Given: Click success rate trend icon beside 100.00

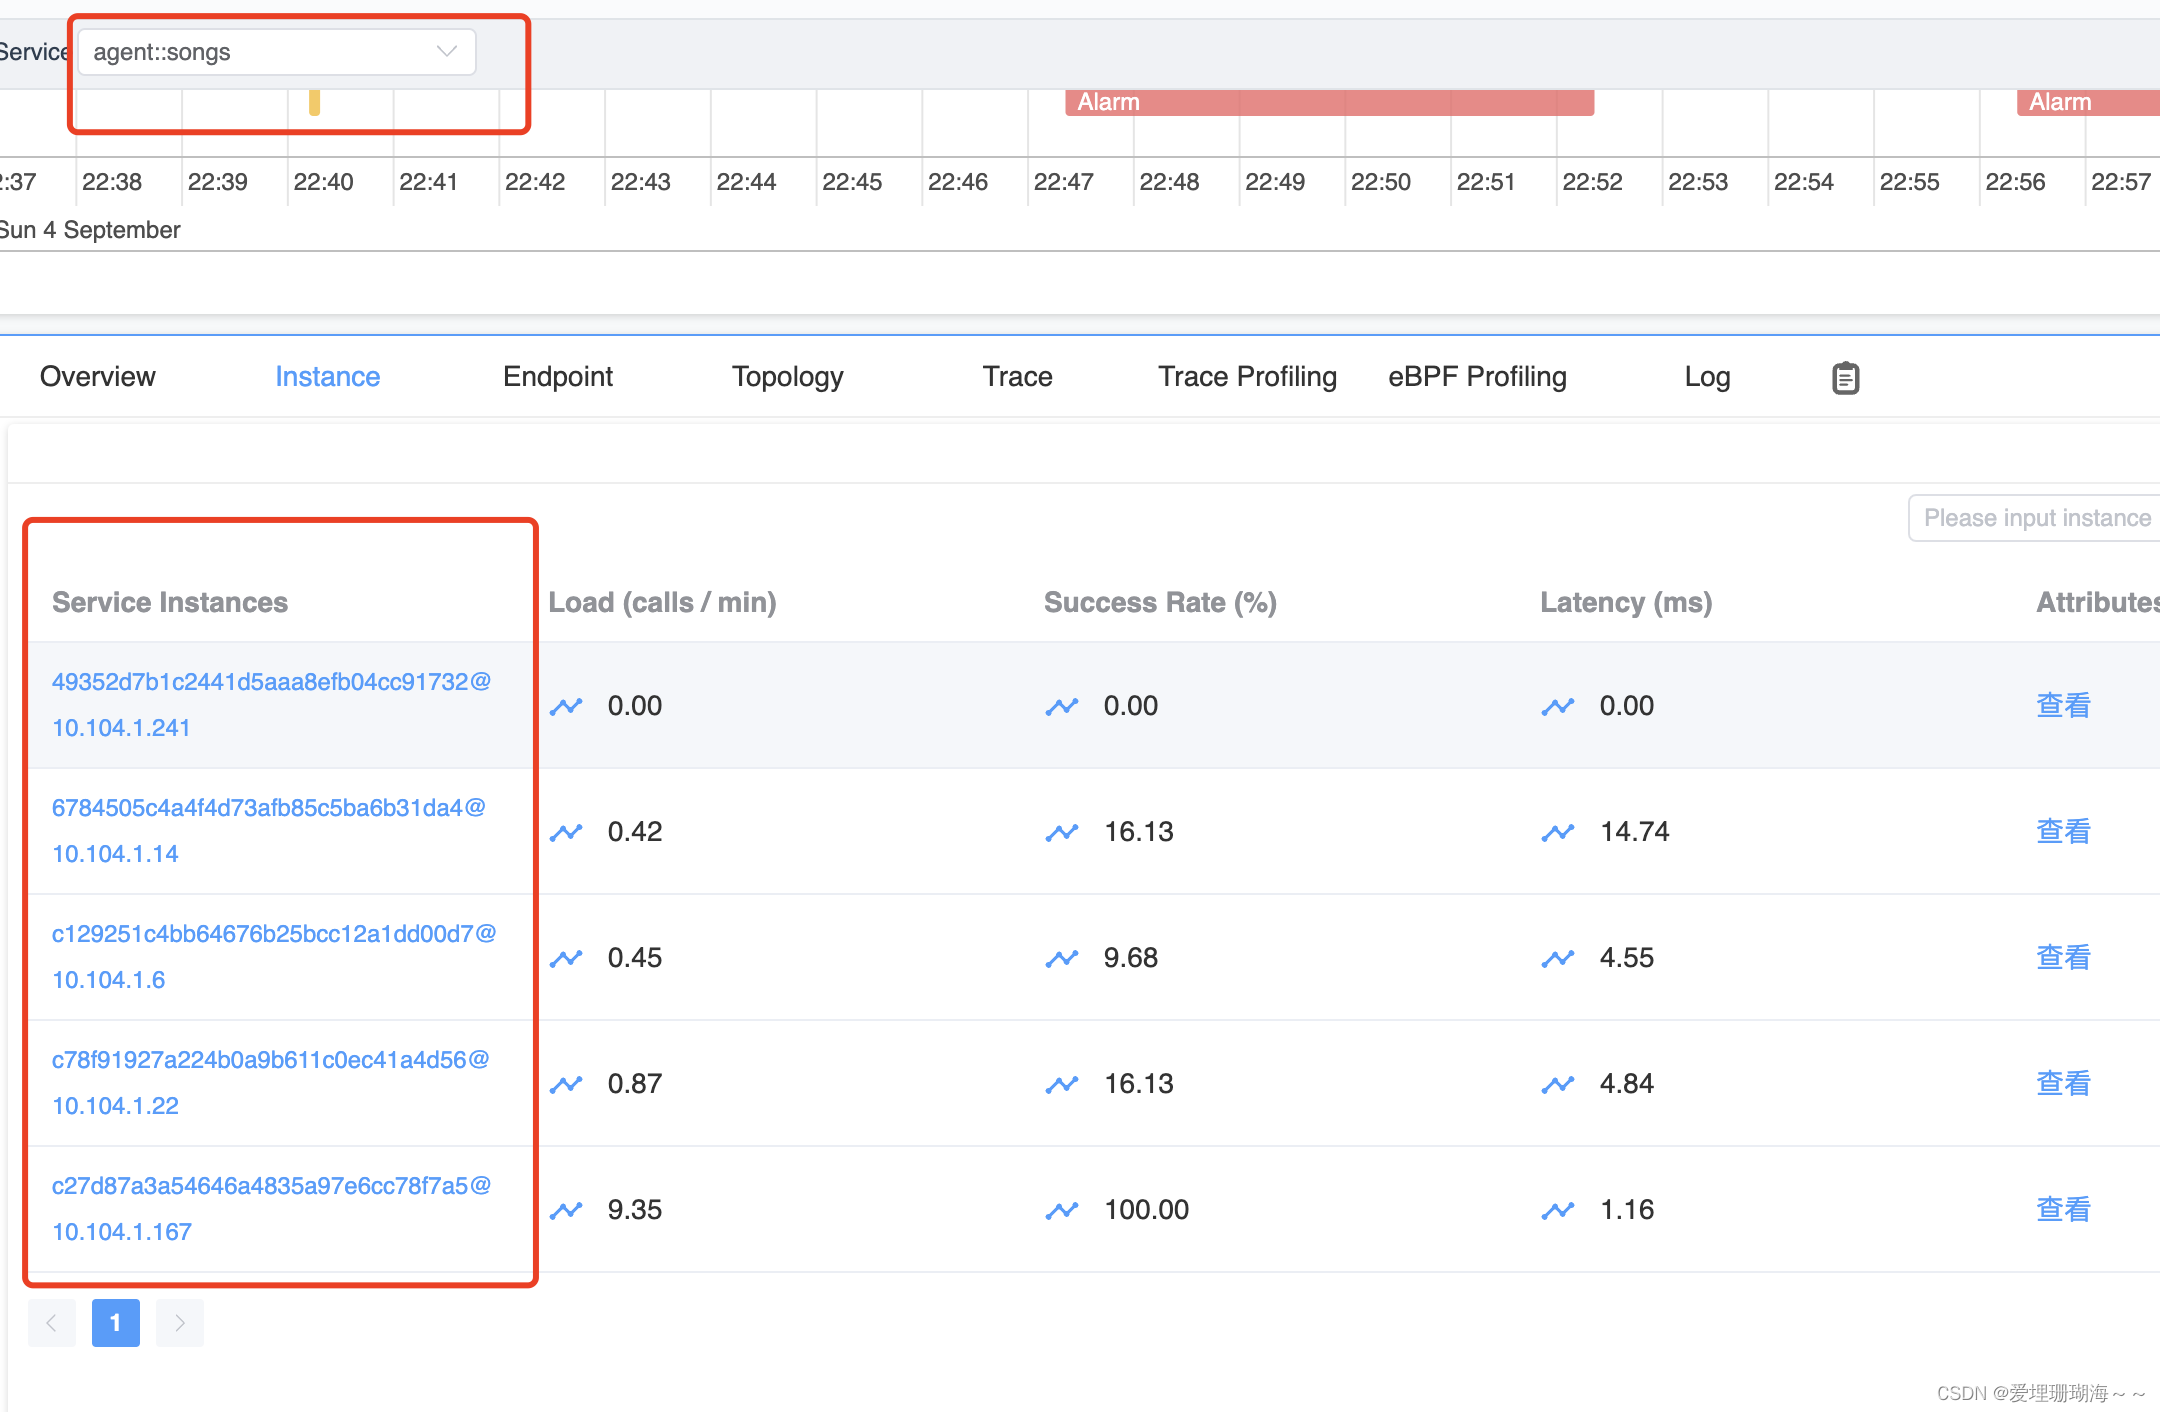Looking at the screenshot, I should coord(1062,1210).
